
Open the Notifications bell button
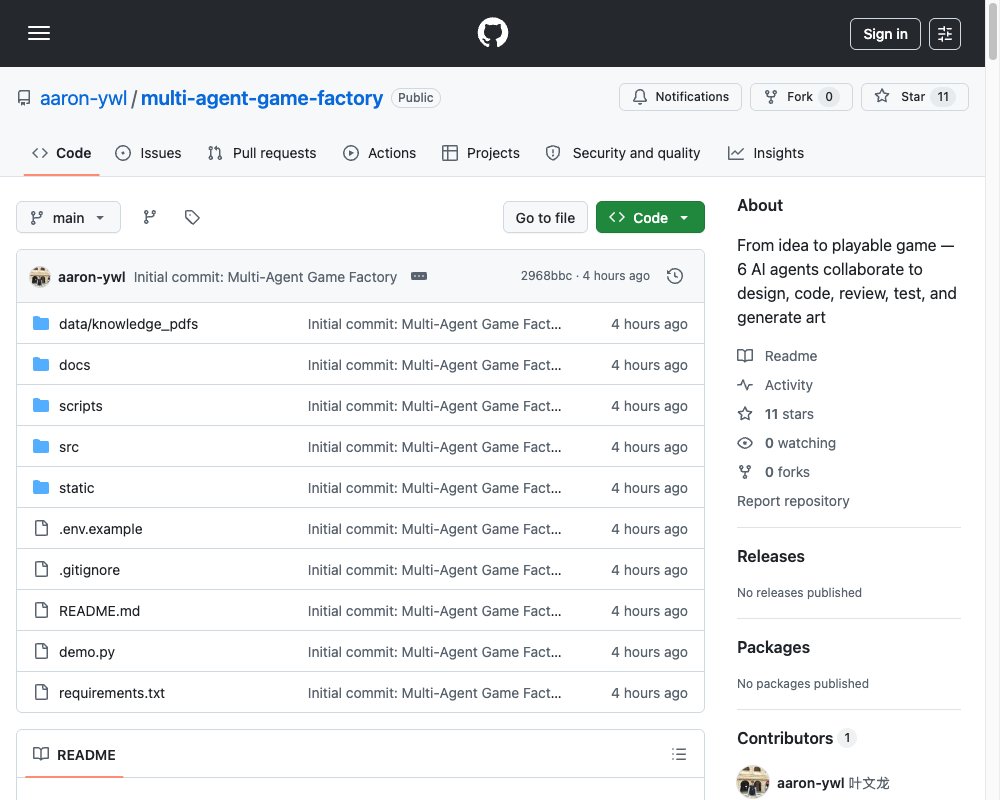680,97
